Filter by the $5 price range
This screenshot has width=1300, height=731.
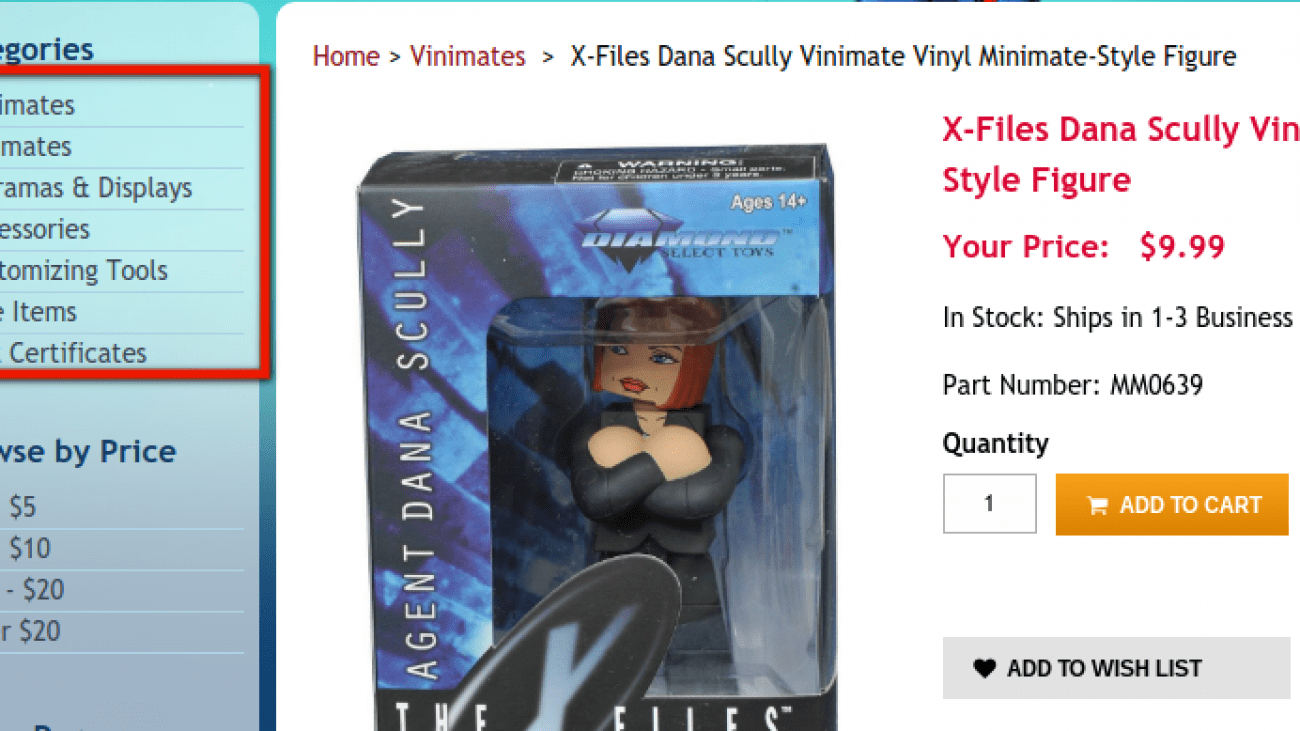coord(22,507)
